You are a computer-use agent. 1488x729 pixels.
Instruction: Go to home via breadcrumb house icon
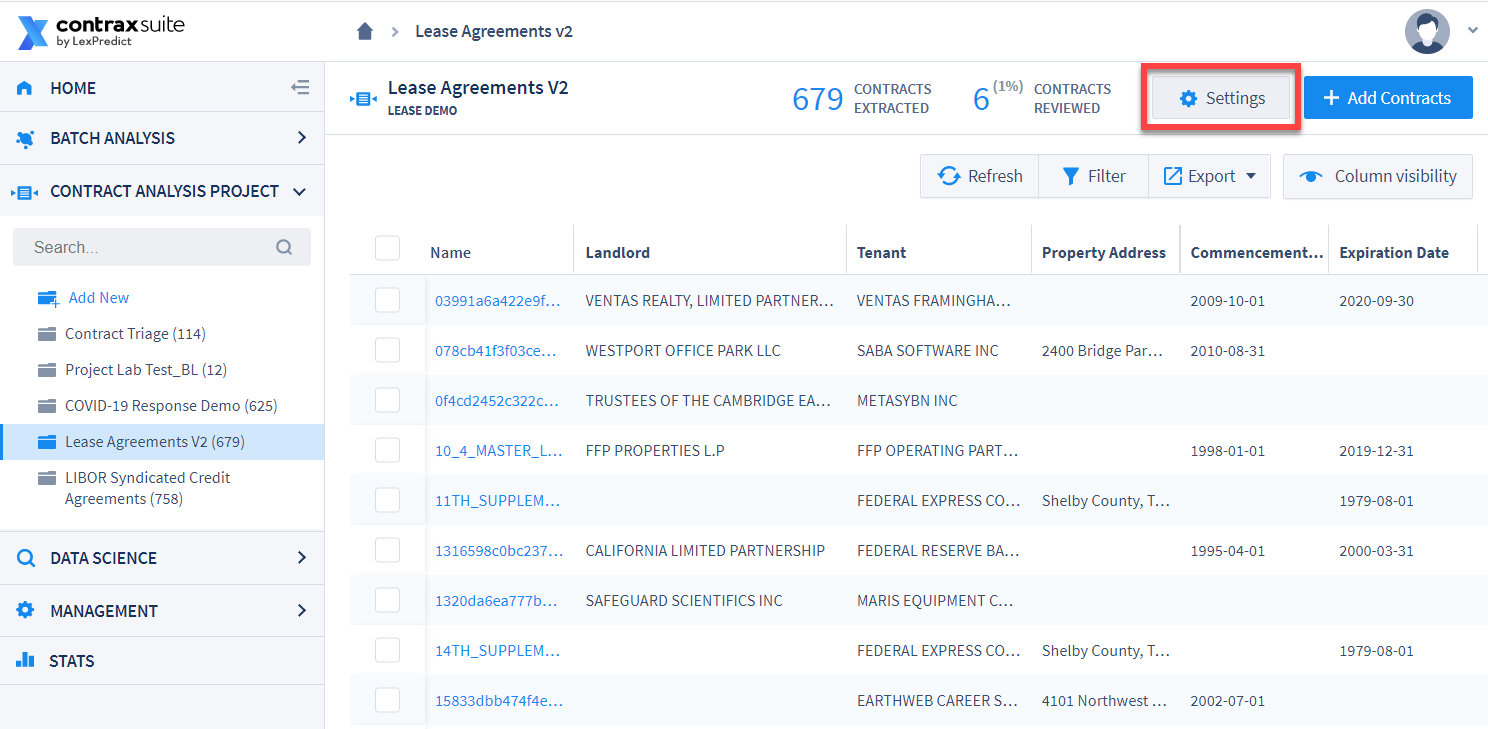coord(365,31)
